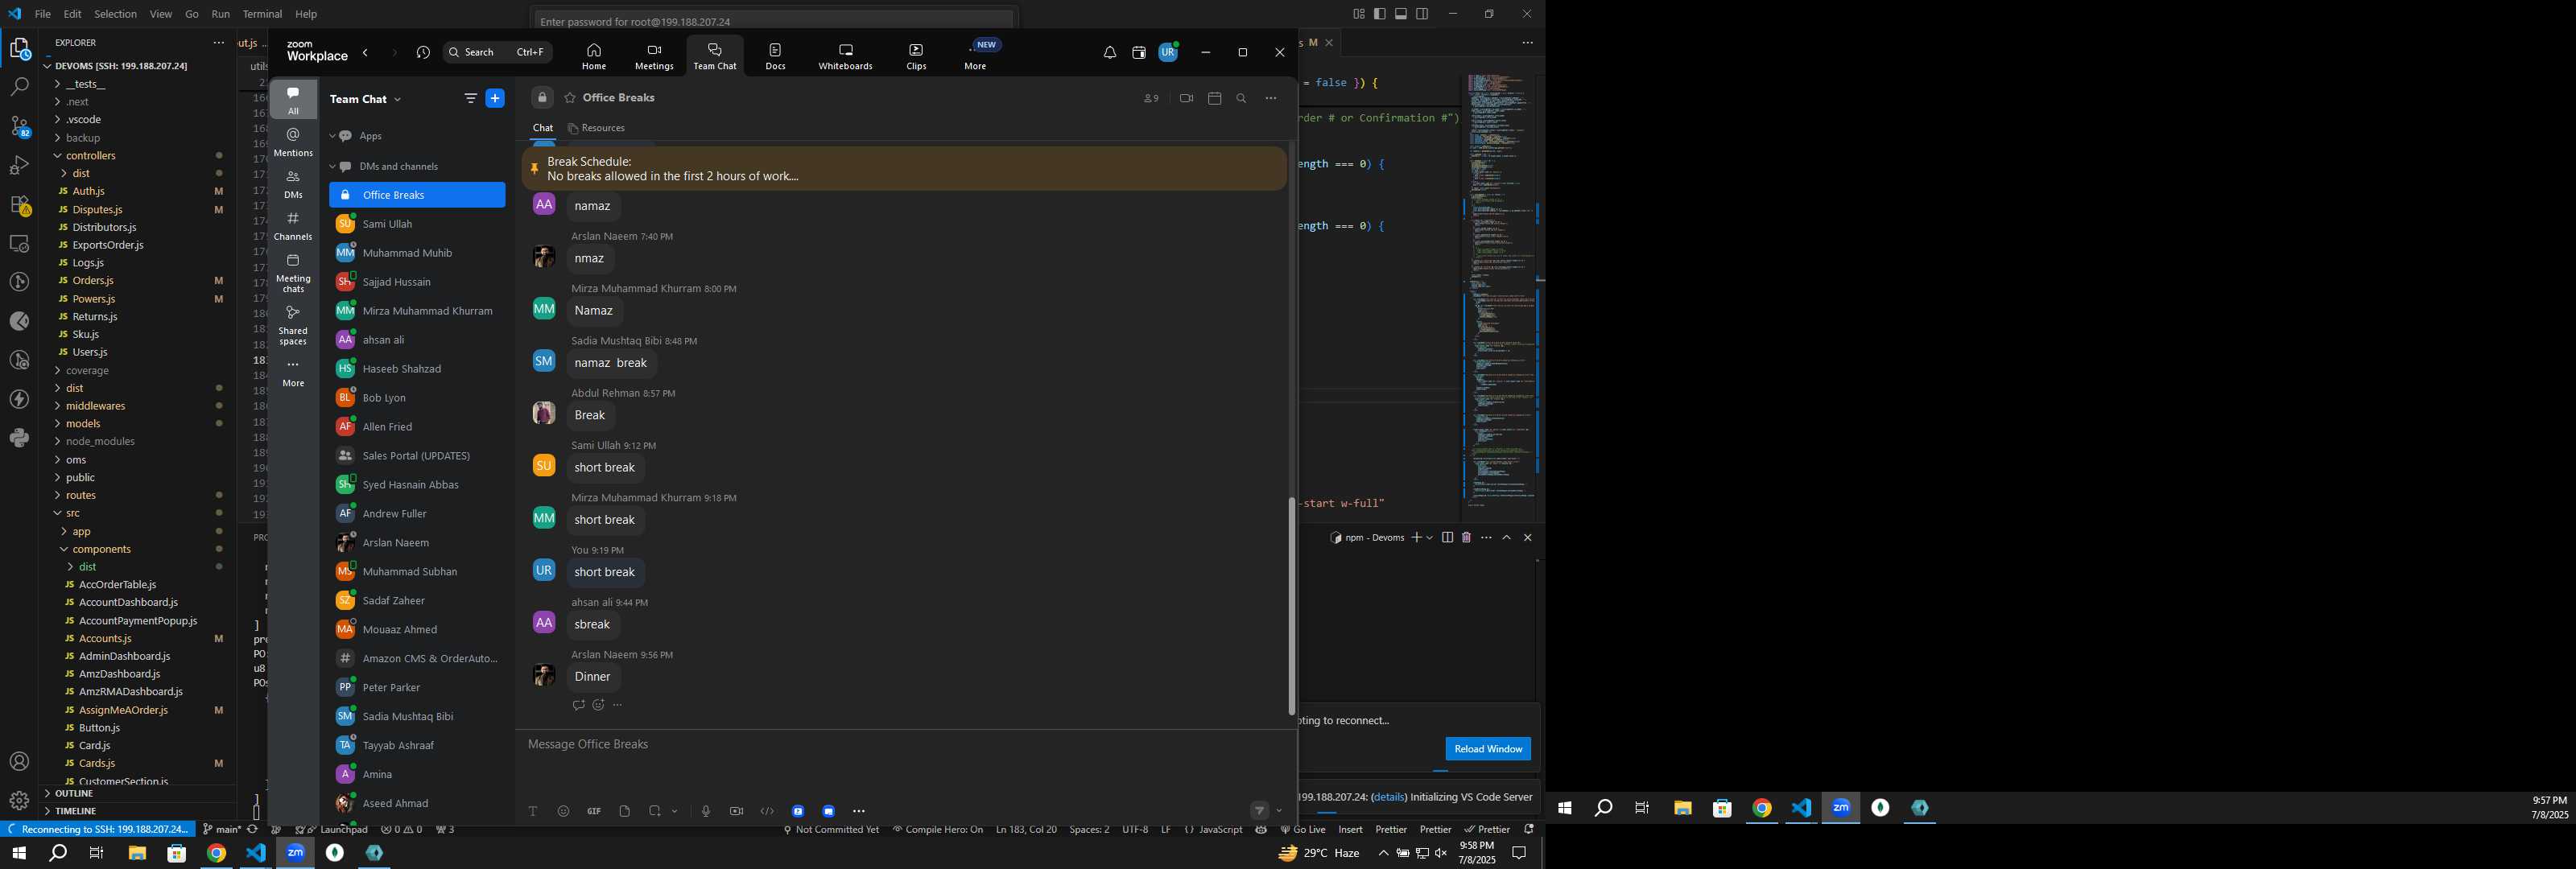Open Zoom Clips
The height and width of the screenshot is (869, 2576).
coord(916,56)
